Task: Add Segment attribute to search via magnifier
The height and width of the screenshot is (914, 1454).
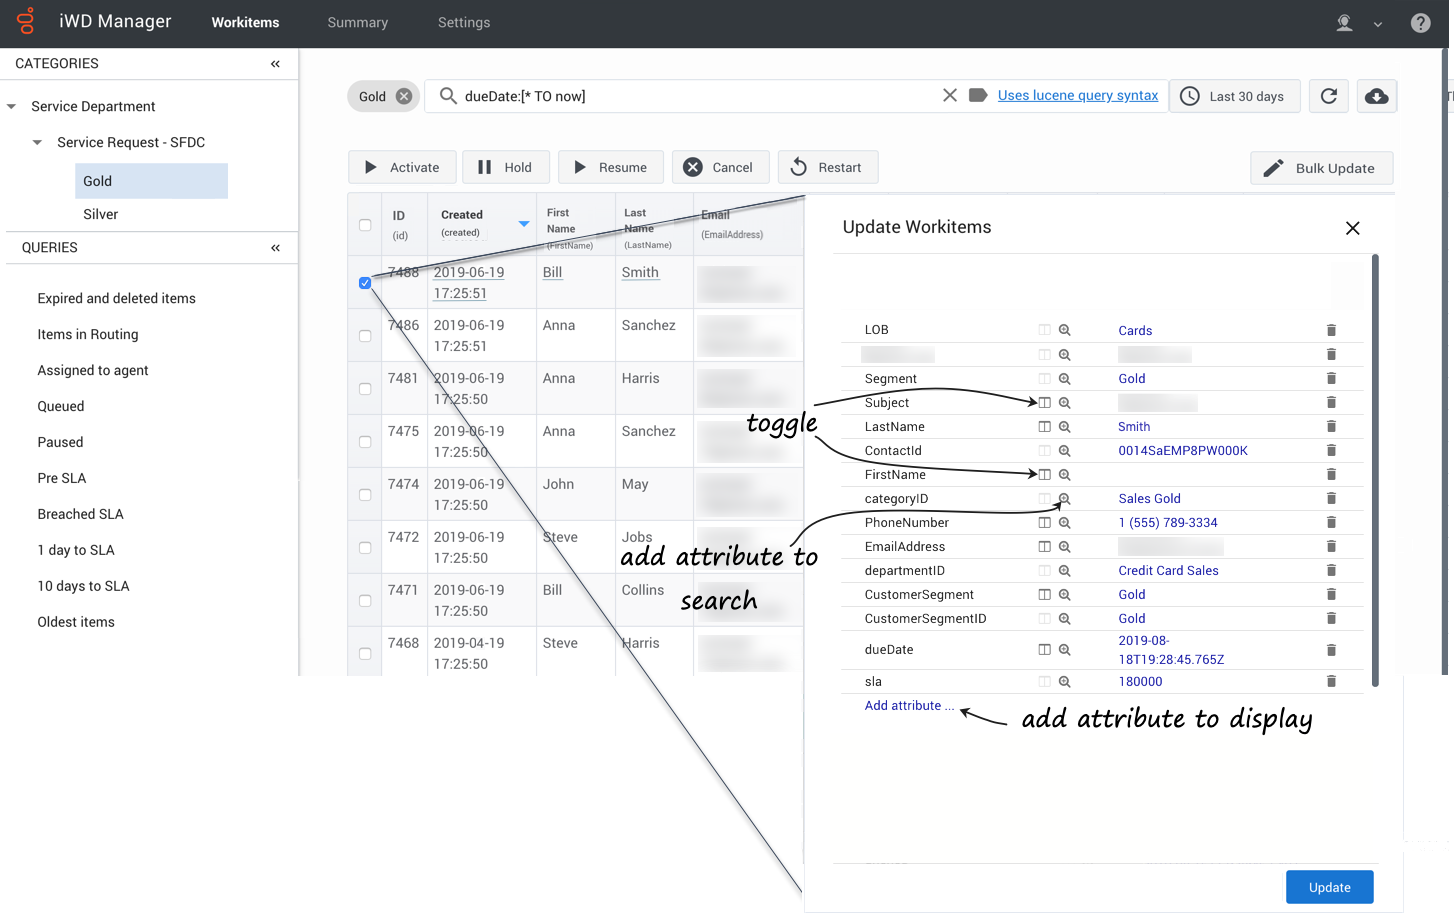Action: point(1065,379)
